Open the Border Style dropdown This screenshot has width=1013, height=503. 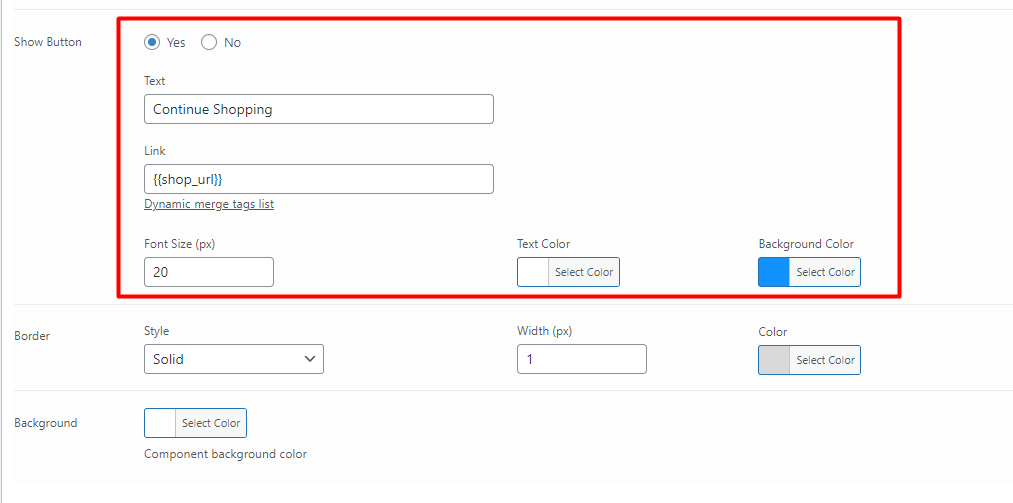(234, 359)
